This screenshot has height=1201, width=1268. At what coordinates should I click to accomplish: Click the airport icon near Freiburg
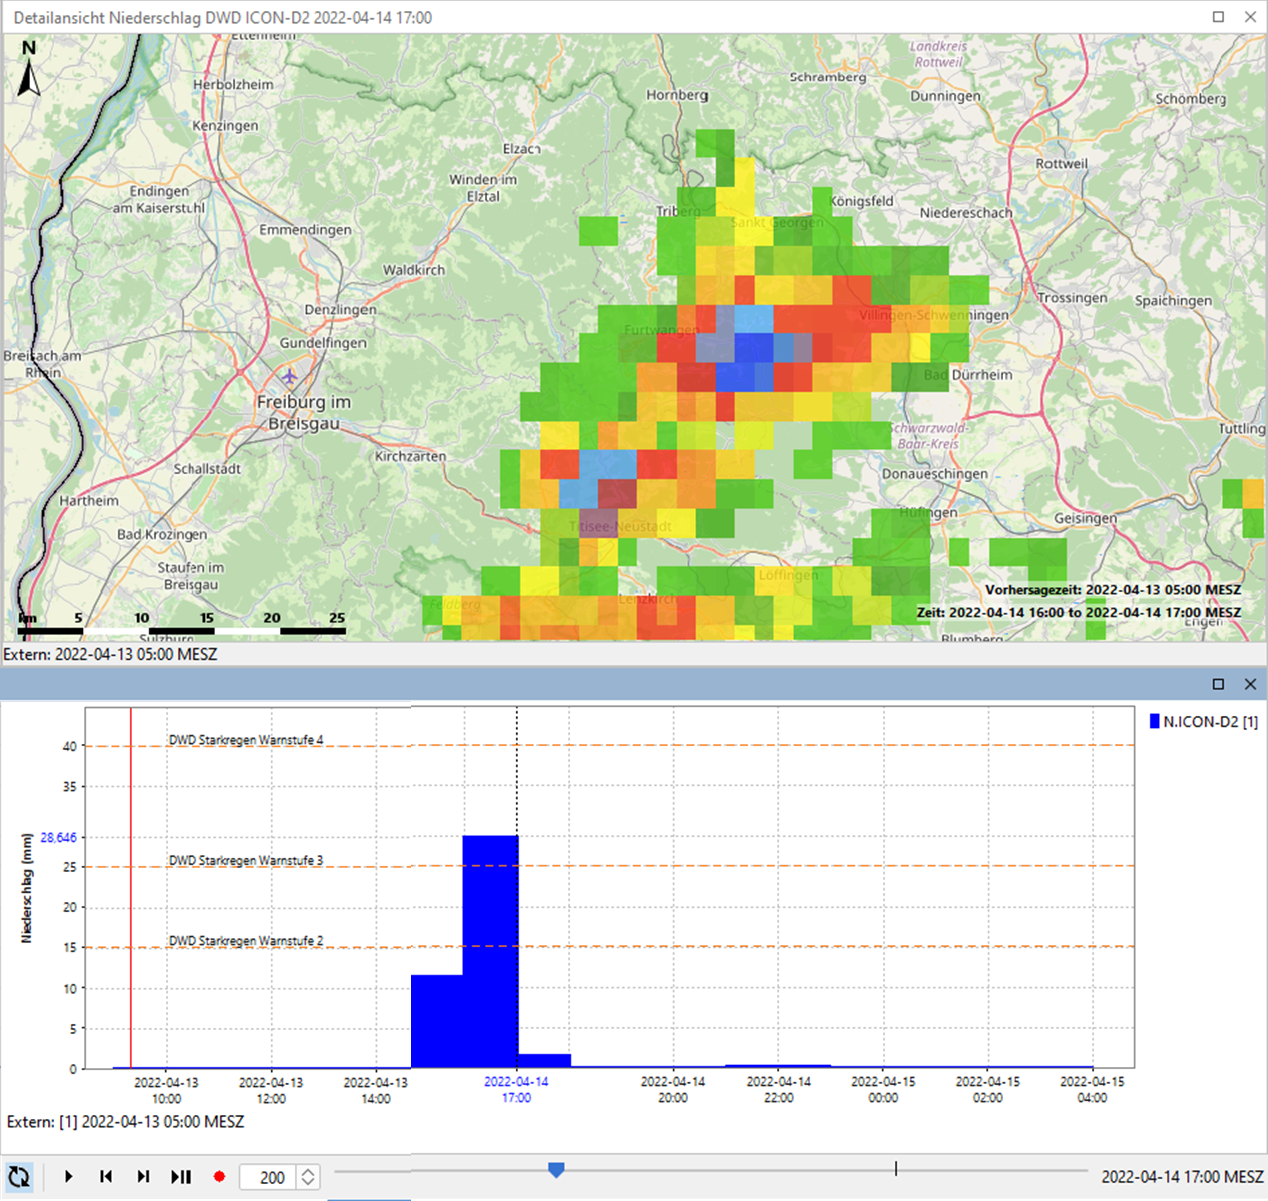click(x=289, y=377)
